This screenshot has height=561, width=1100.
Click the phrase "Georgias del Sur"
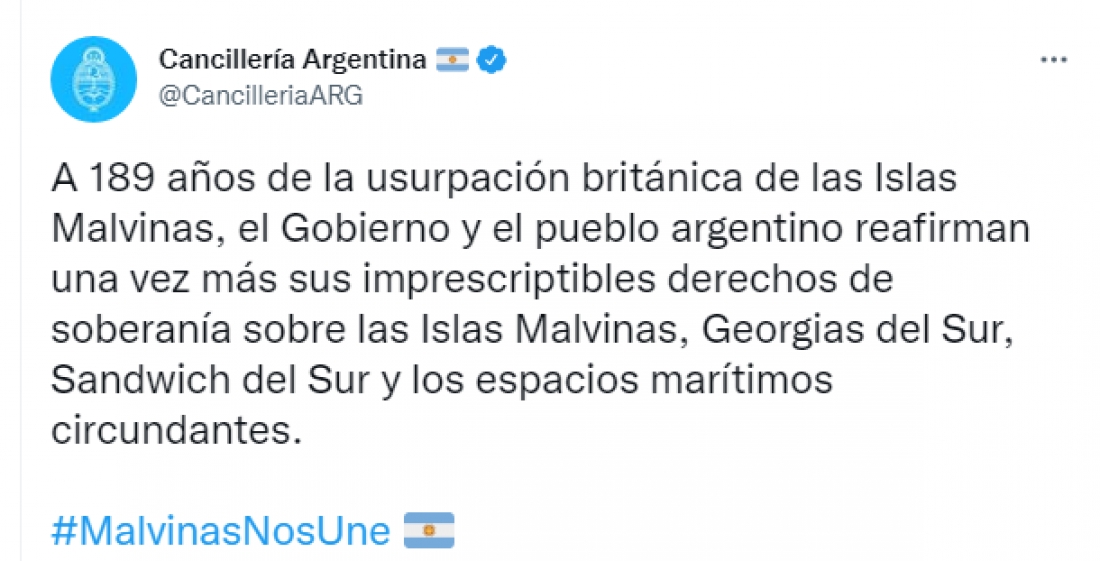pos(858,332)
